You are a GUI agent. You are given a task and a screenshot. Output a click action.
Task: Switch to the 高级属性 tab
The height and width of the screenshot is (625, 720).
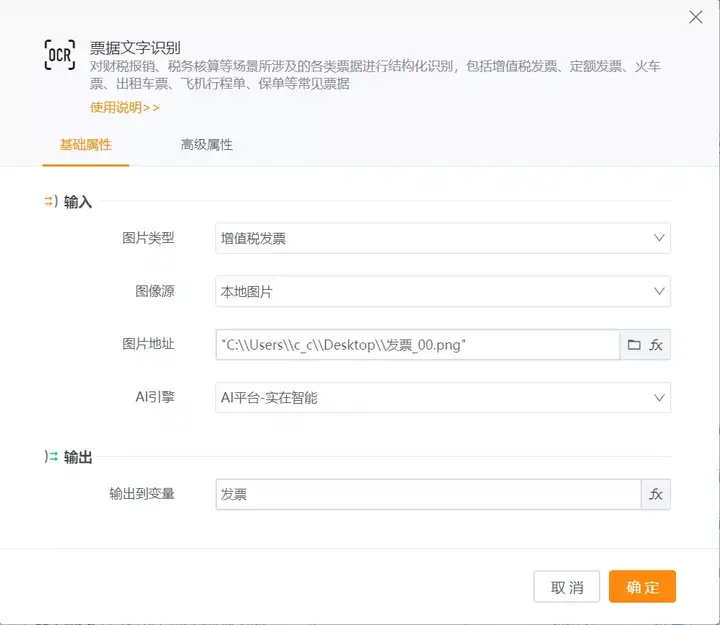207,145
